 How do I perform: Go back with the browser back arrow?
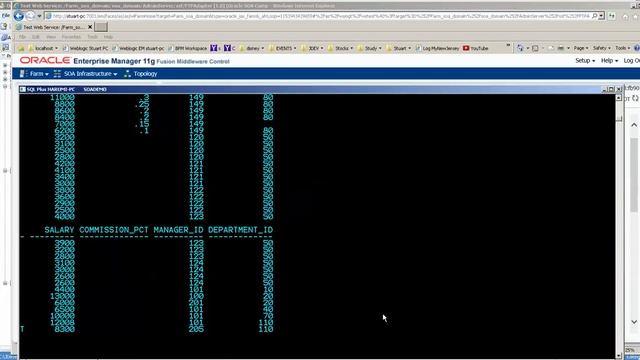pyautogui.click(x=18, y=16)
